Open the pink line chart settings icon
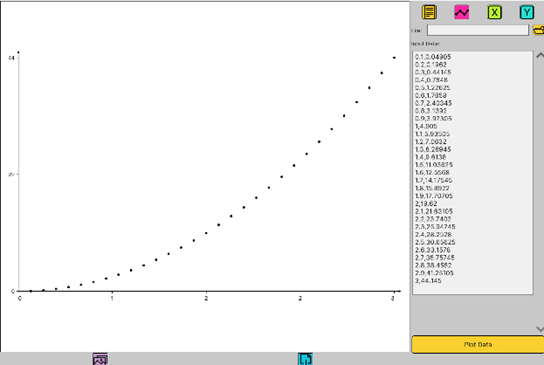544x365 pixels. (461, 12)
